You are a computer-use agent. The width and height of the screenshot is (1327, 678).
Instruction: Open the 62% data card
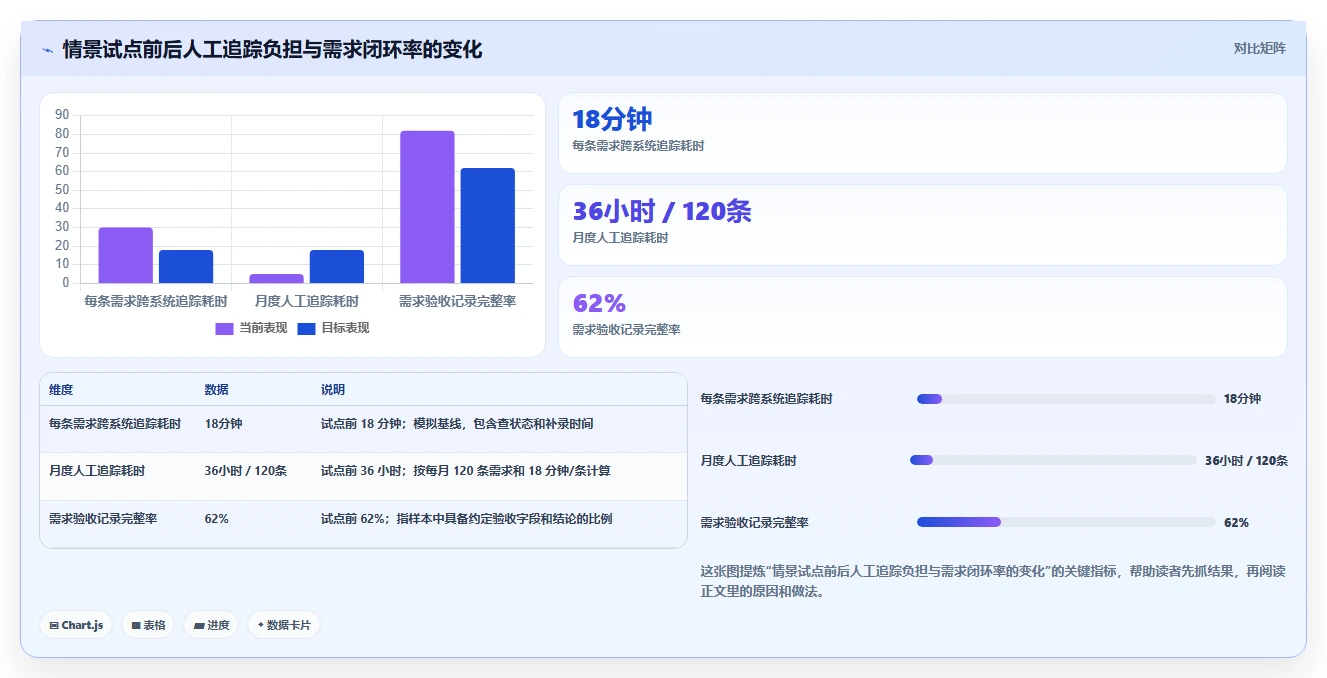tap(922, 317)
